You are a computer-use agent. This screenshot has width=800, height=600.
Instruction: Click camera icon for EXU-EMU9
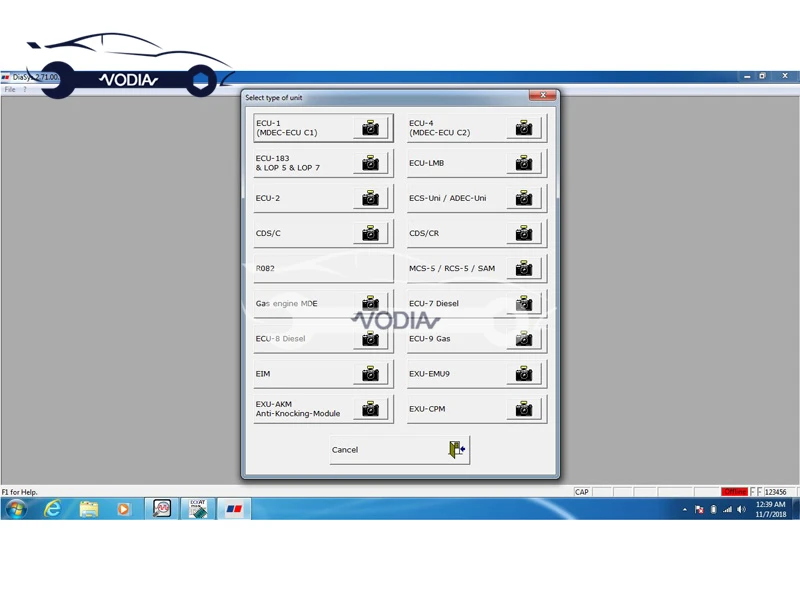tap(524, 373)
